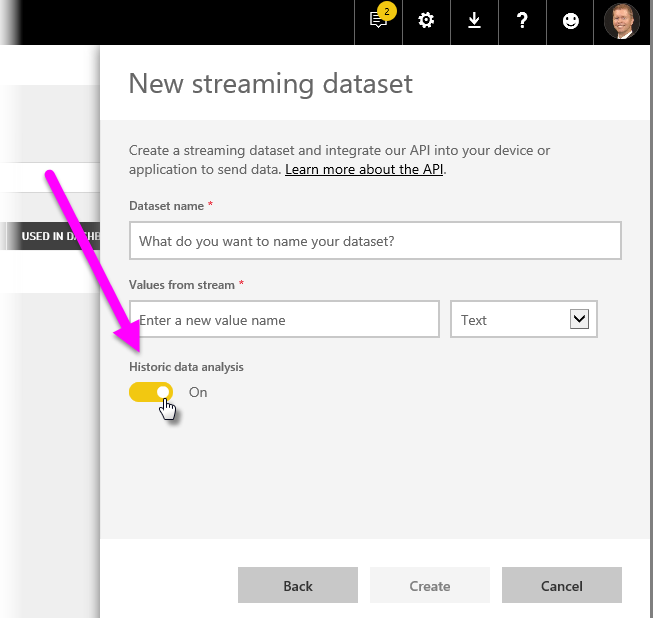The image size is (658, 618).
Task: Click the Enter a new value name field
Action: [285, 319]
